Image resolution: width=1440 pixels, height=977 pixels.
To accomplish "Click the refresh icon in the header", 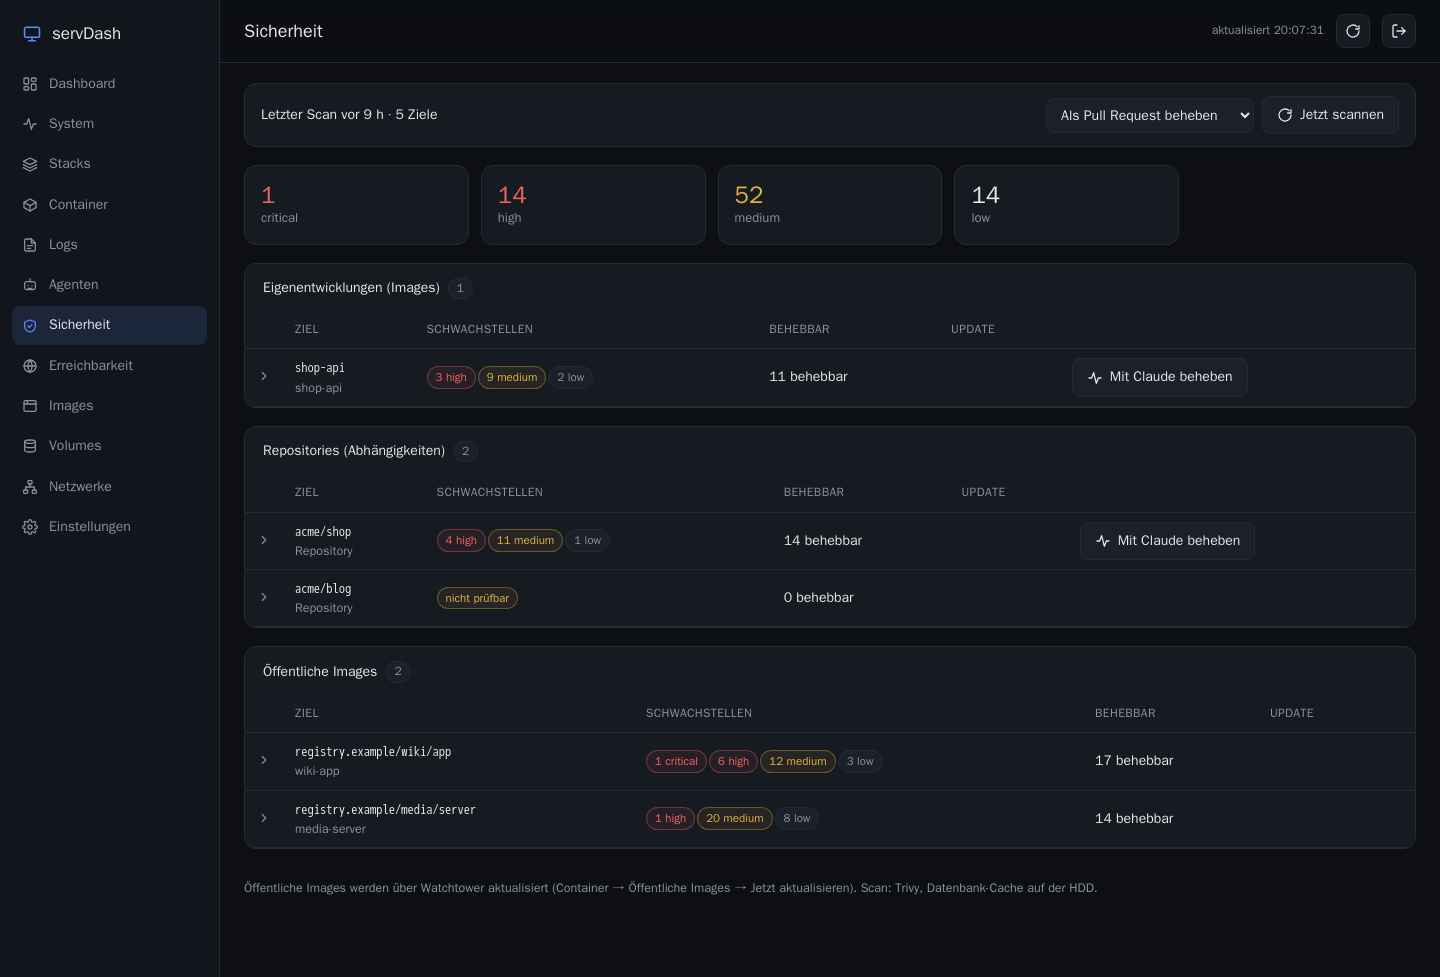I will coord(1353,31).
